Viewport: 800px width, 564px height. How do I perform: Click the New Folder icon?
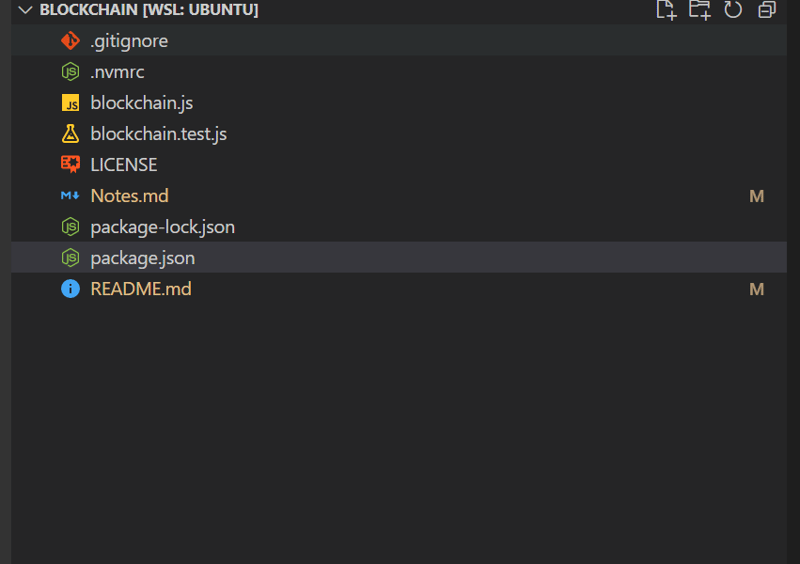[x=699, y=9]
